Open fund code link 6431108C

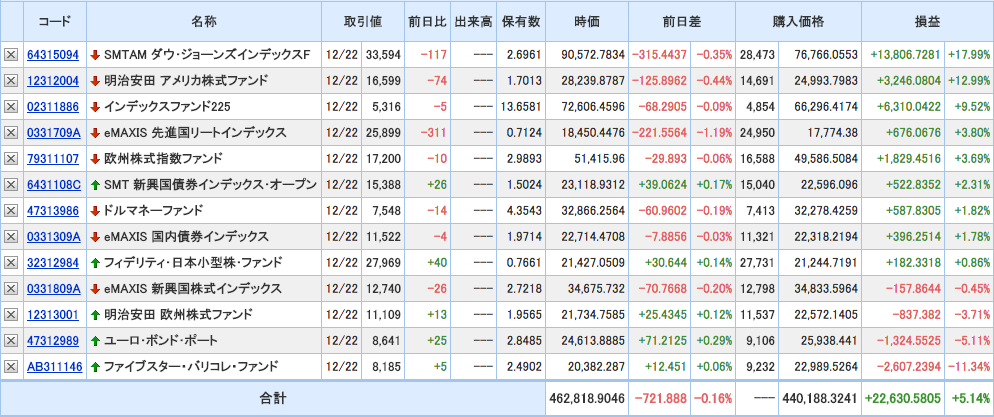[54, 184]
